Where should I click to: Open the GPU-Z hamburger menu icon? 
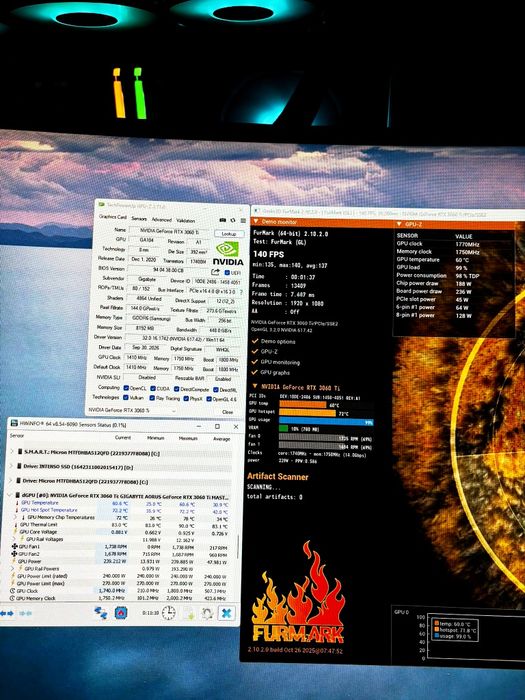[x=243, y=221]
